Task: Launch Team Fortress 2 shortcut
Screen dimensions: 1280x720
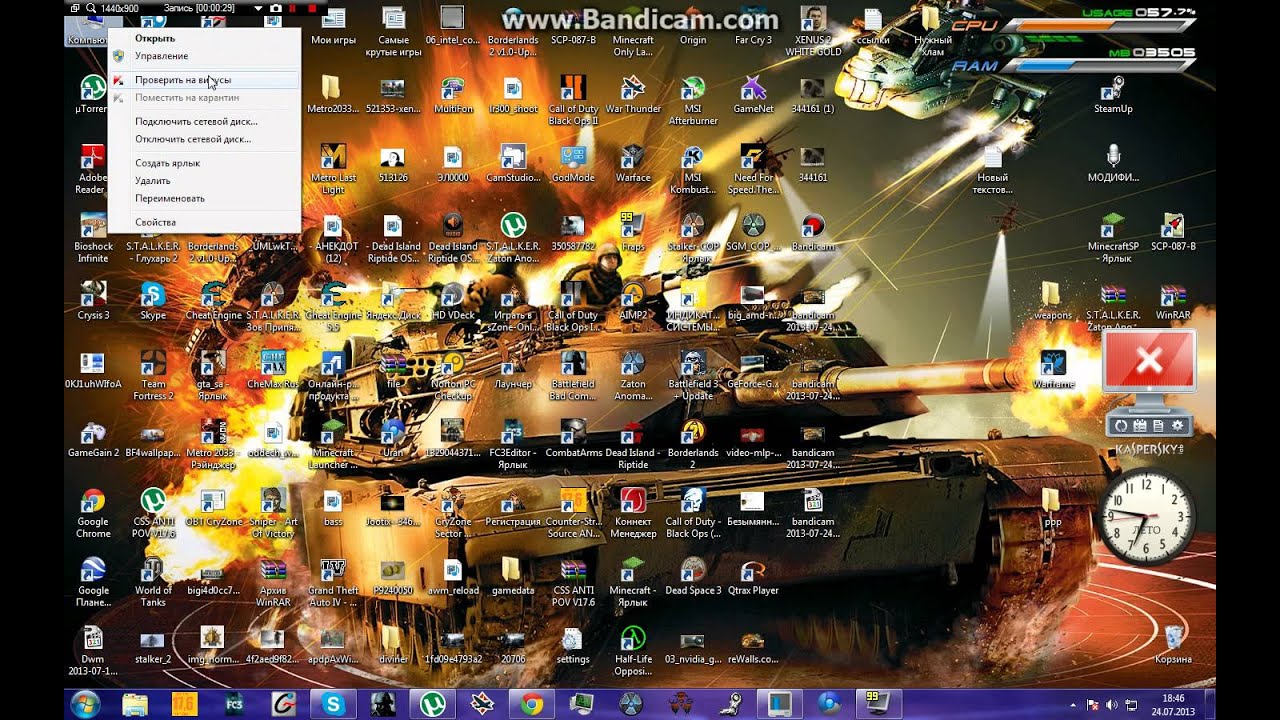Action: click(x=152, y=374)
